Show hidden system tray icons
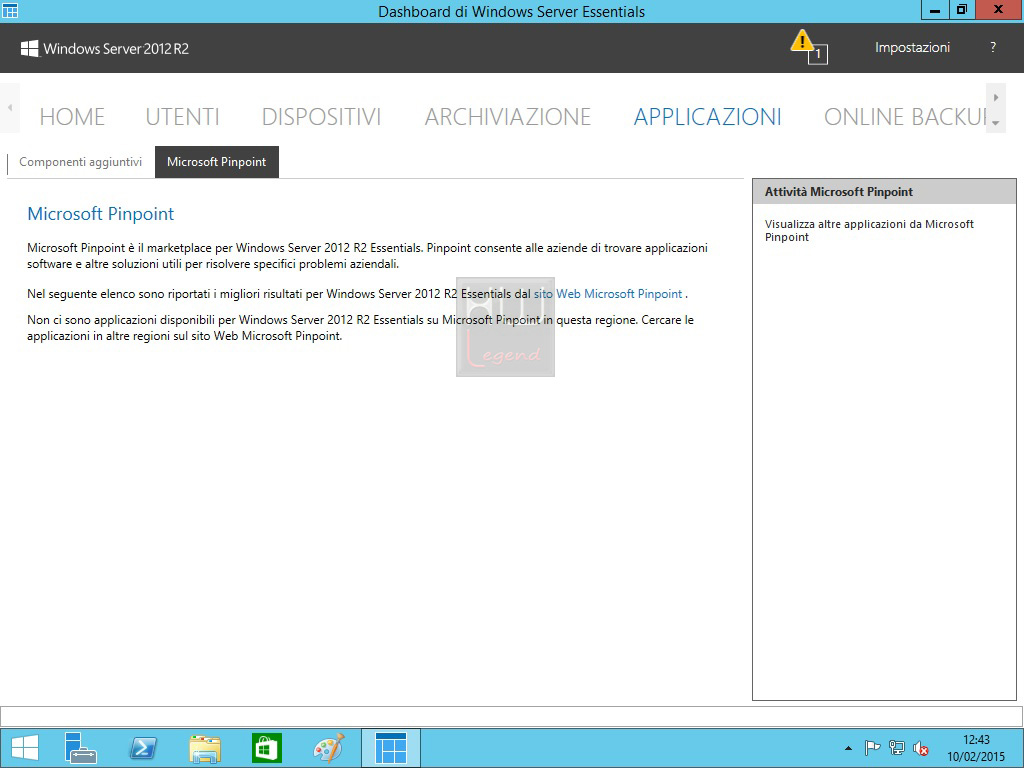The width and height of the screenshot is (1024, 768). coord(848,748)
